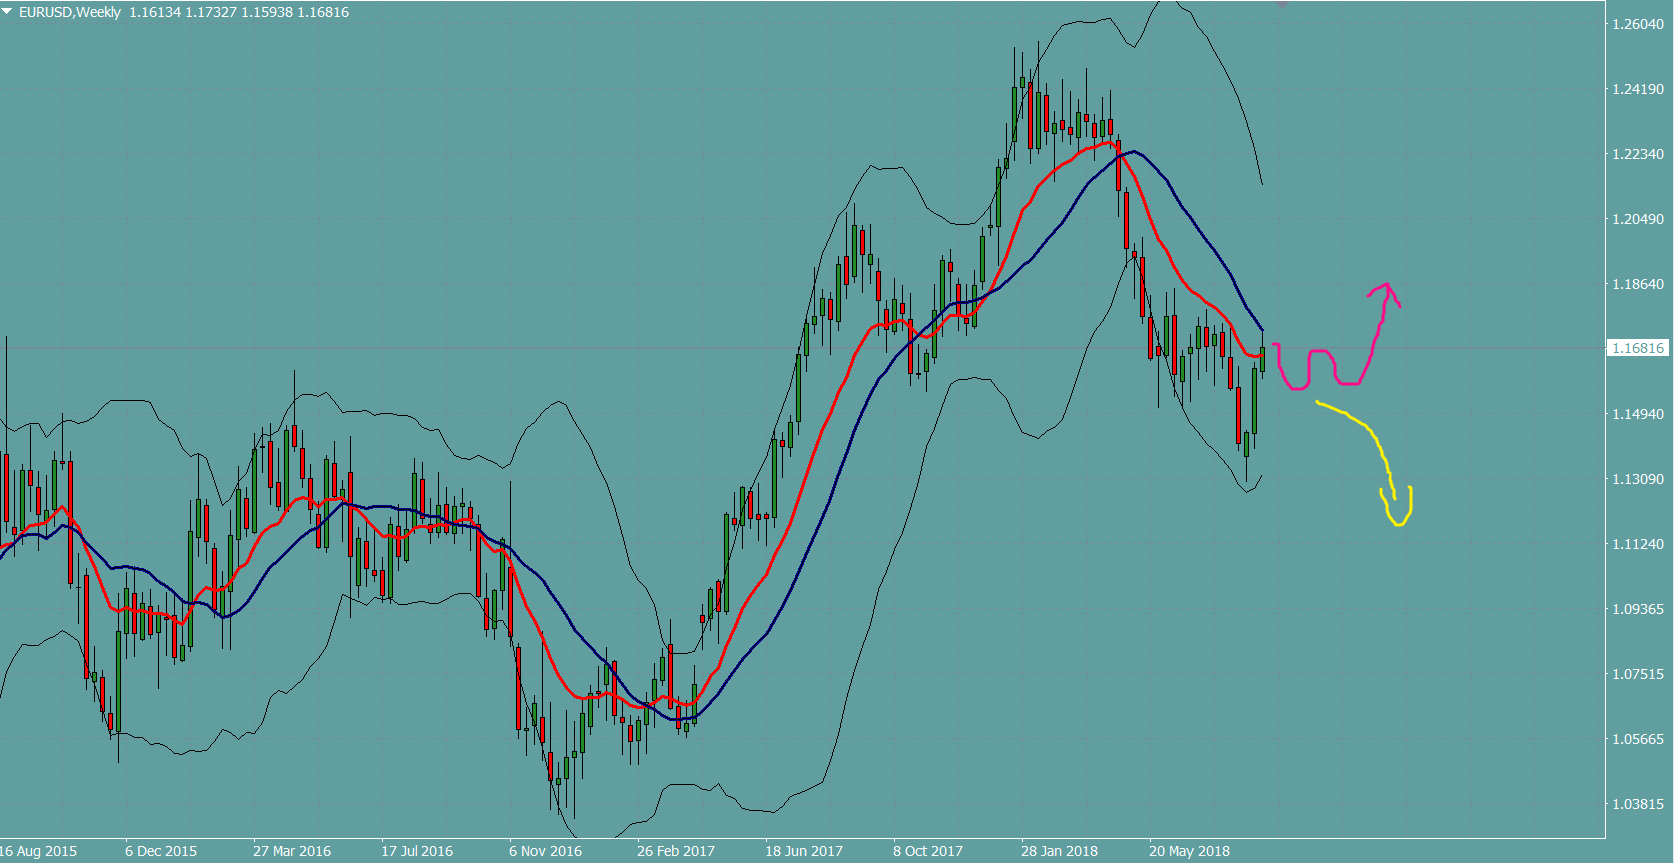This screenshot has width=1675, height=863.
Task: Click the 1.03815 price scale label
Action: [1638, 804]
